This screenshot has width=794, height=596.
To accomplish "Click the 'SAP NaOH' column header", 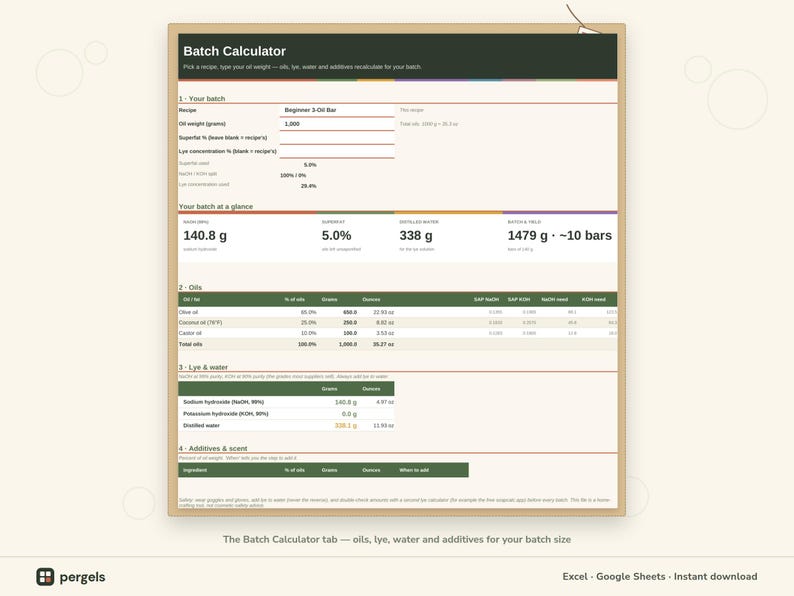I will (x=486, y=299).
